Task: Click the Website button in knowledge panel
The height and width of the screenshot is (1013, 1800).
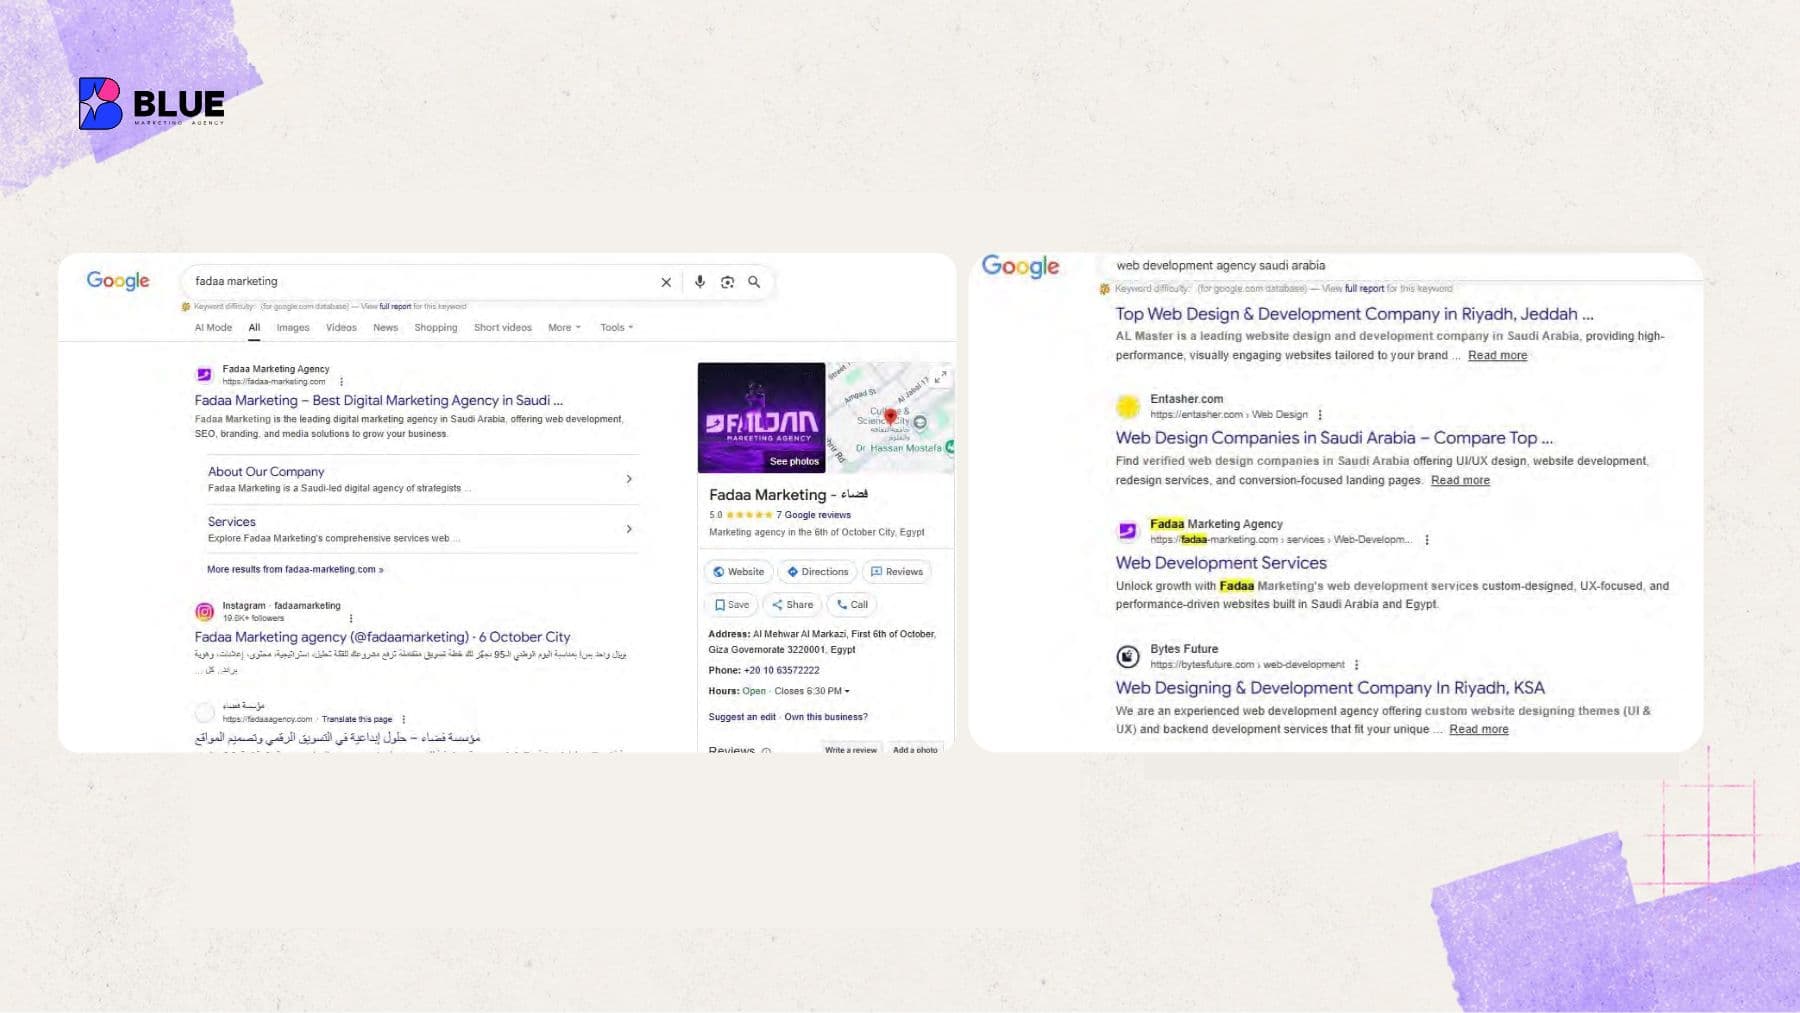Action: pos(738,572)
